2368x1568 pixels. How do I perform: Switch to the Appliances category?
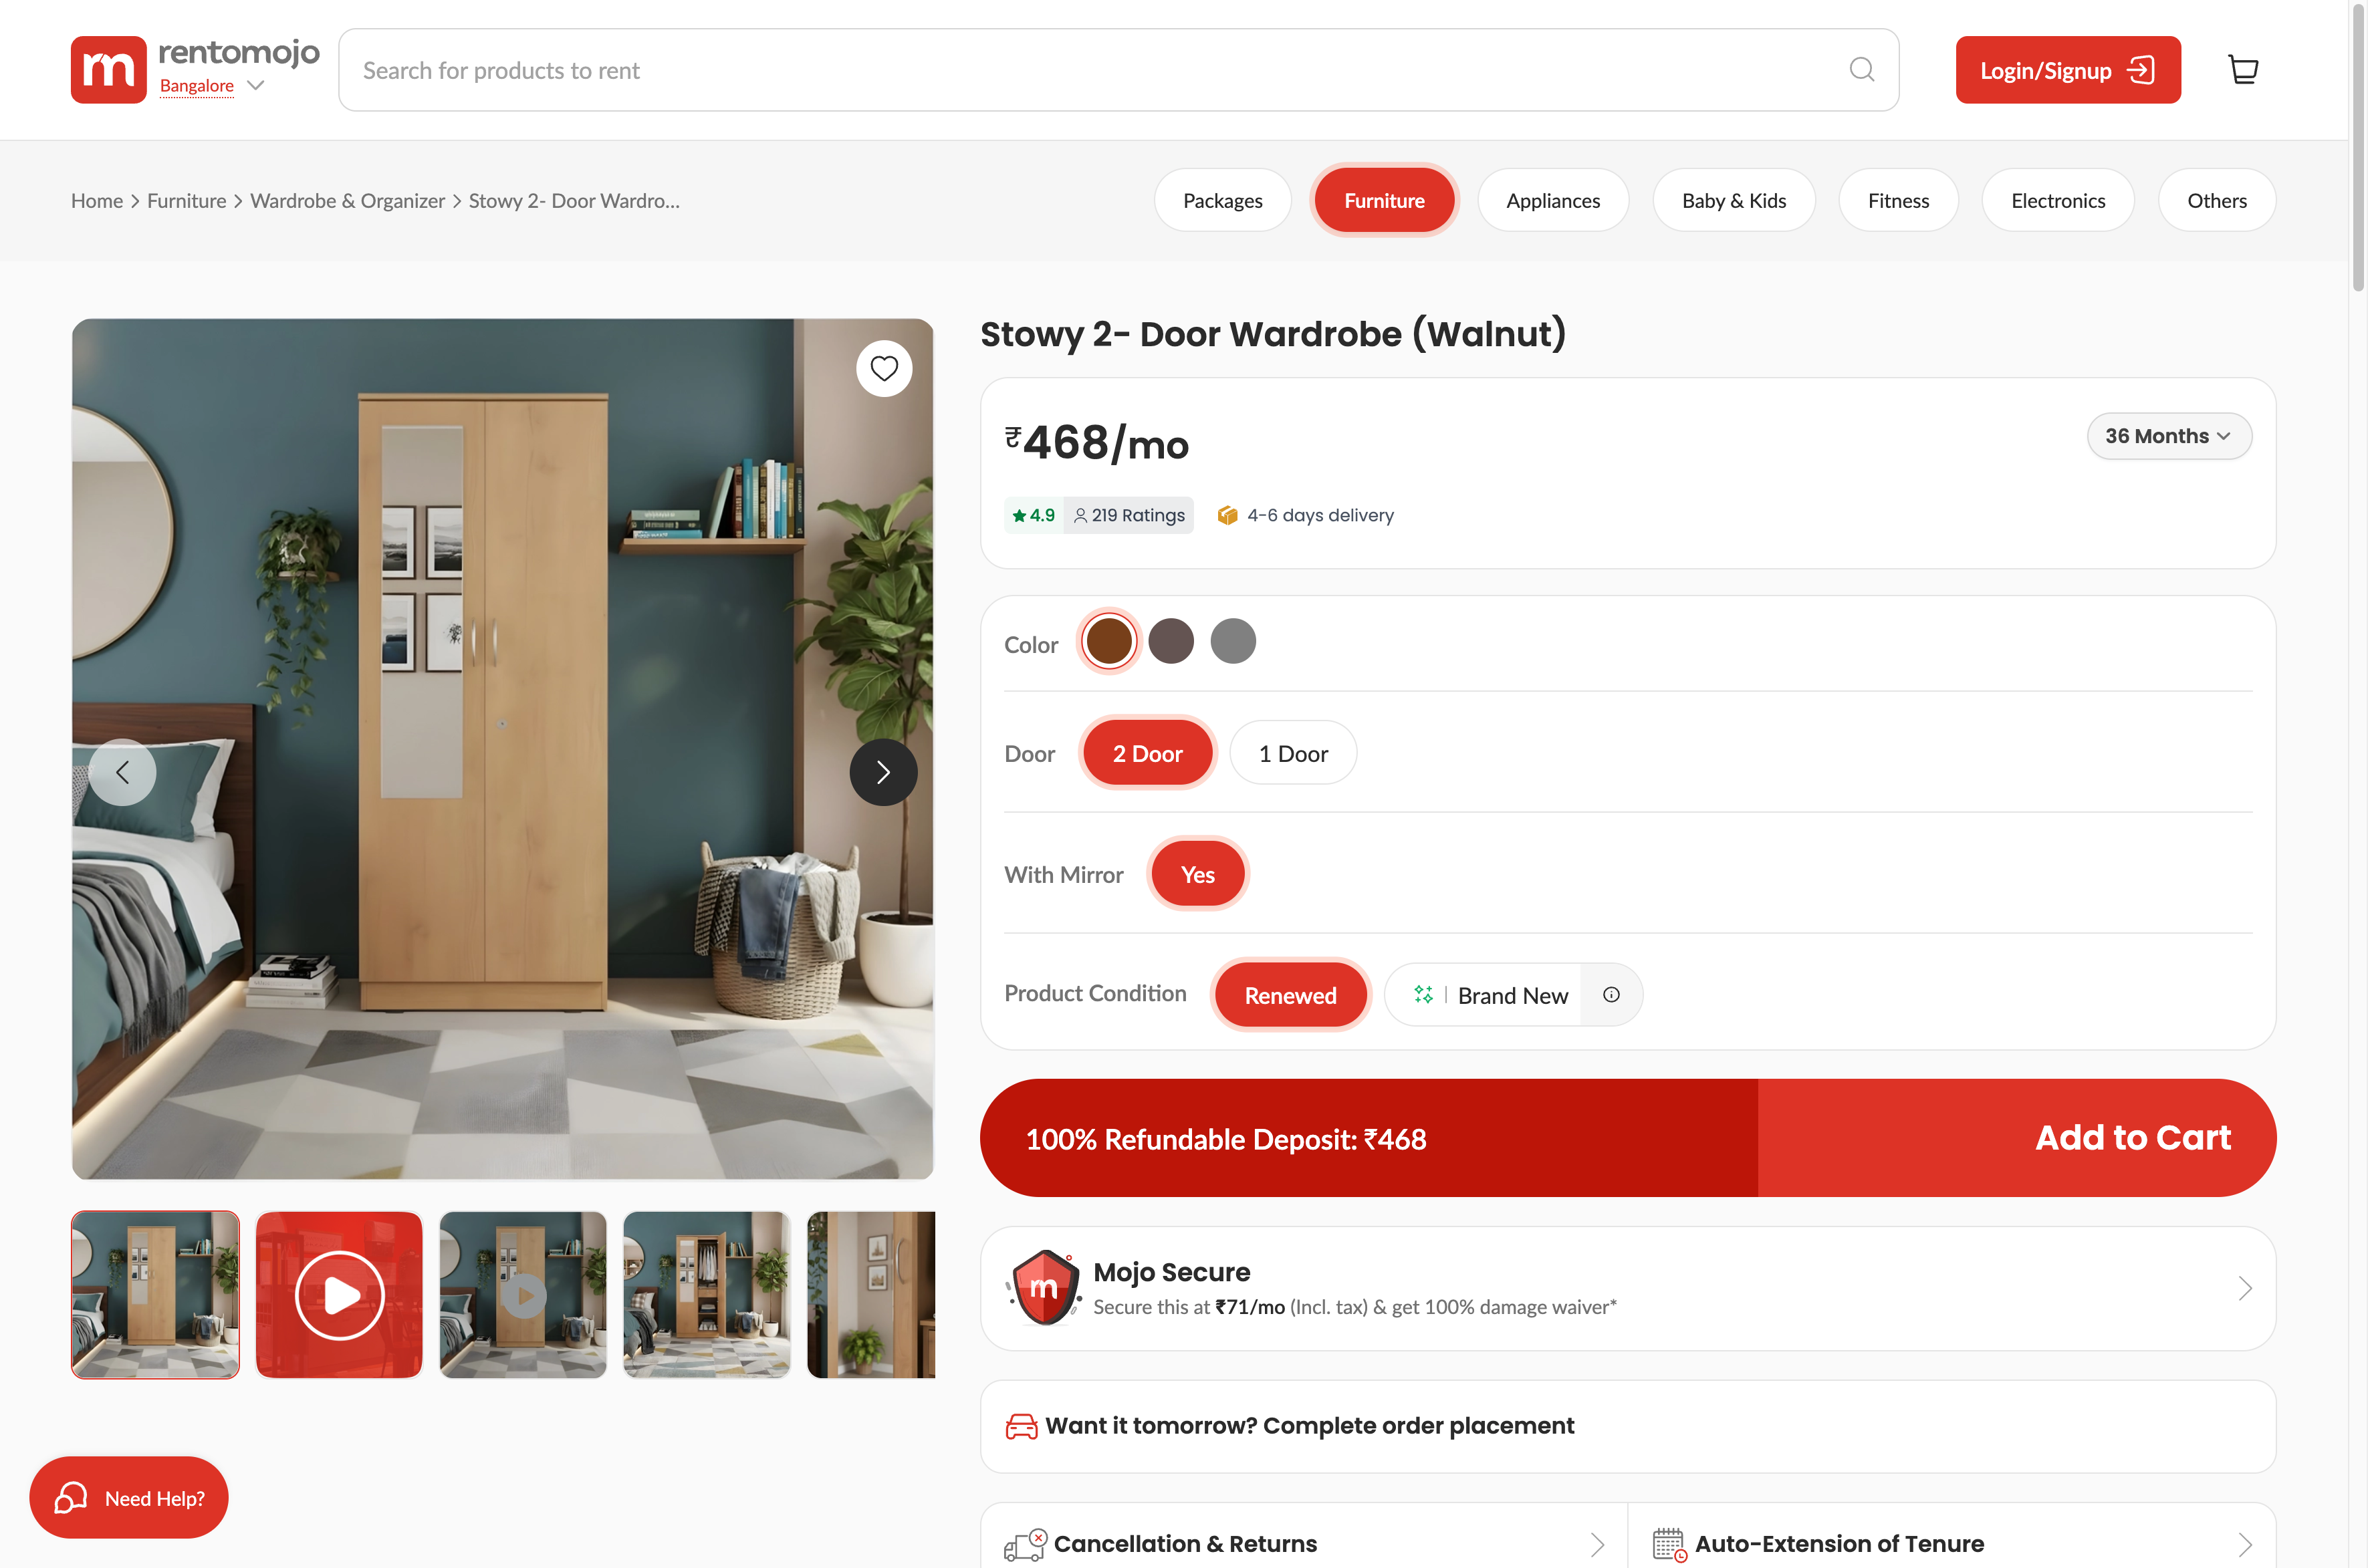[x=1553, y=200]
